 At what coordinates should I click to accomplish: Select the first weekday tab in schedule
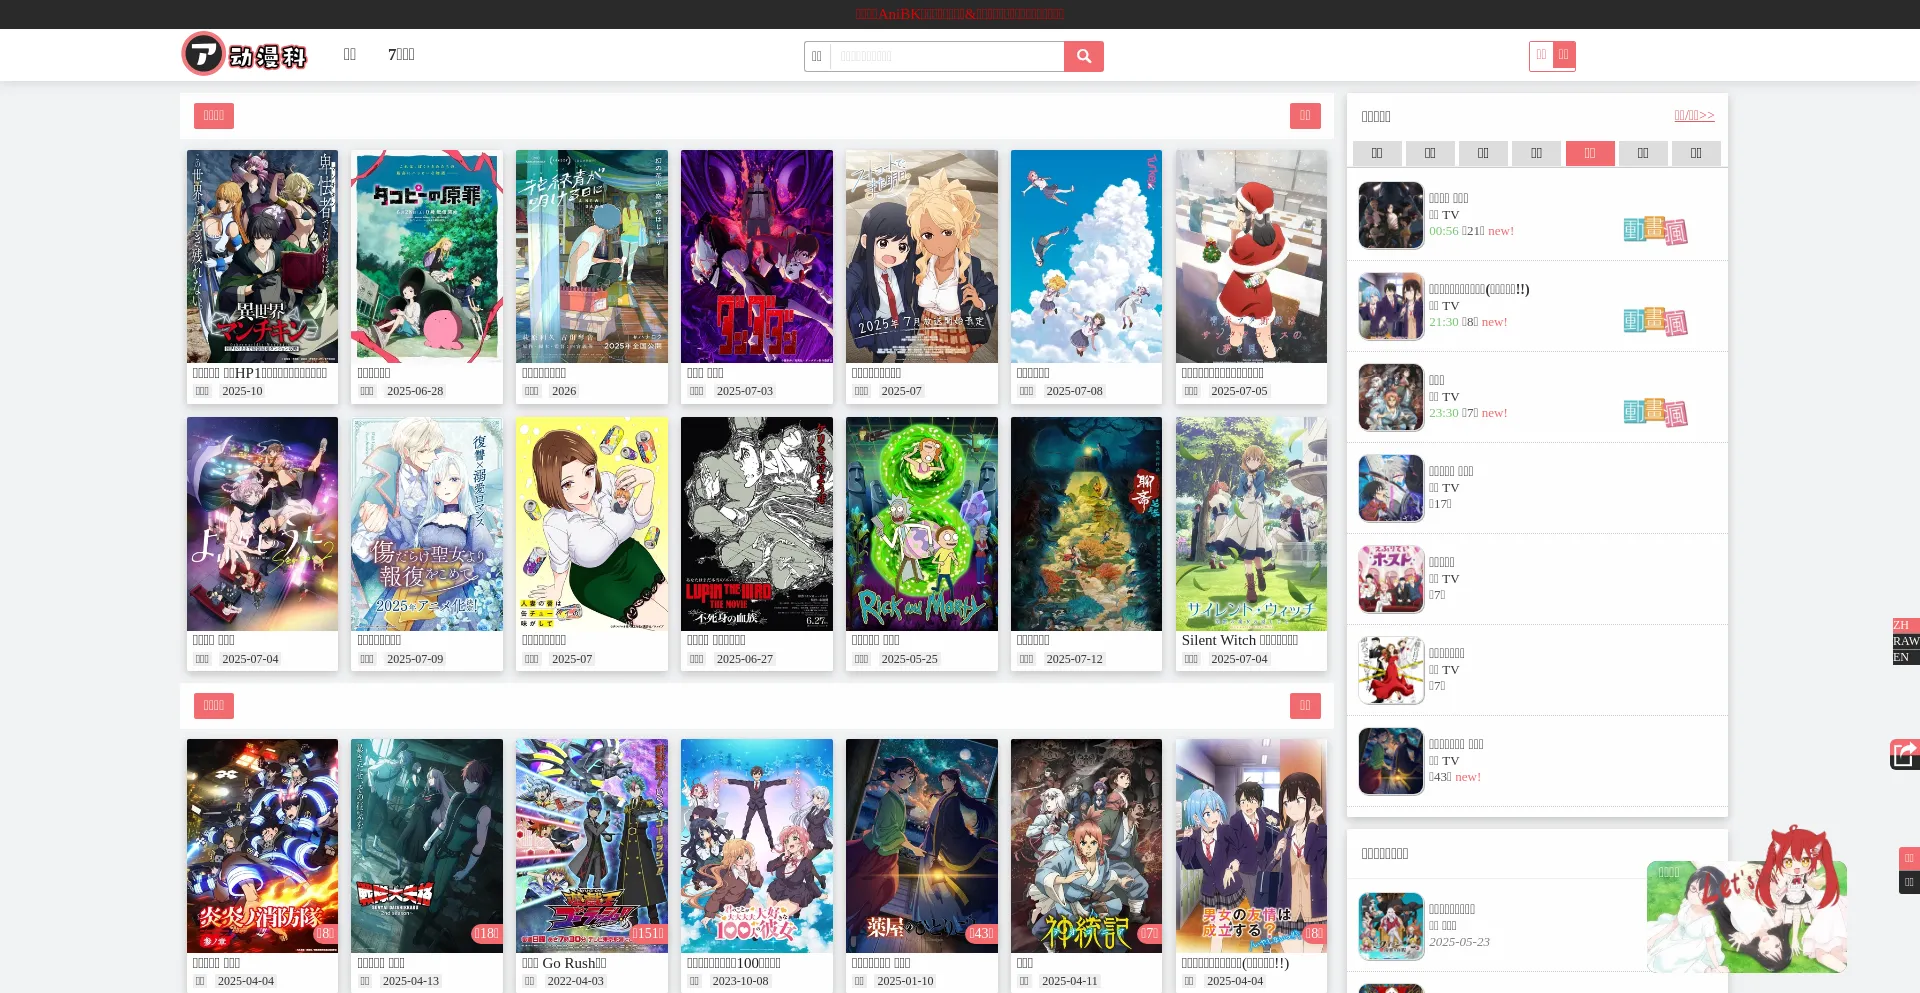click(1376, 153)
